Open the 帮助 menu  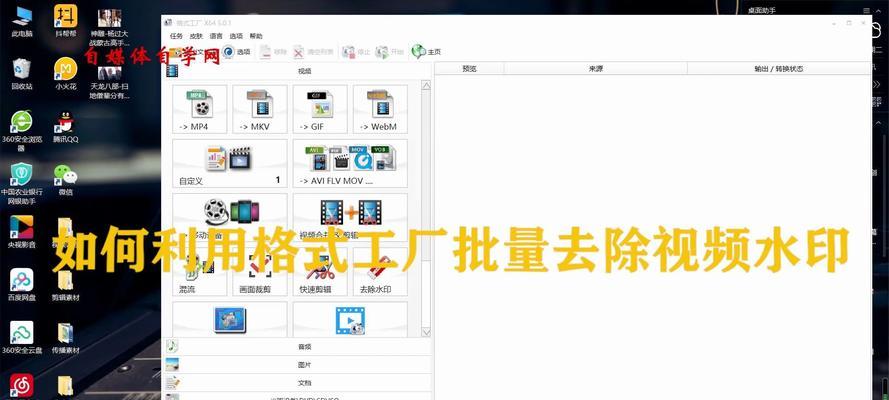(256, 36)
